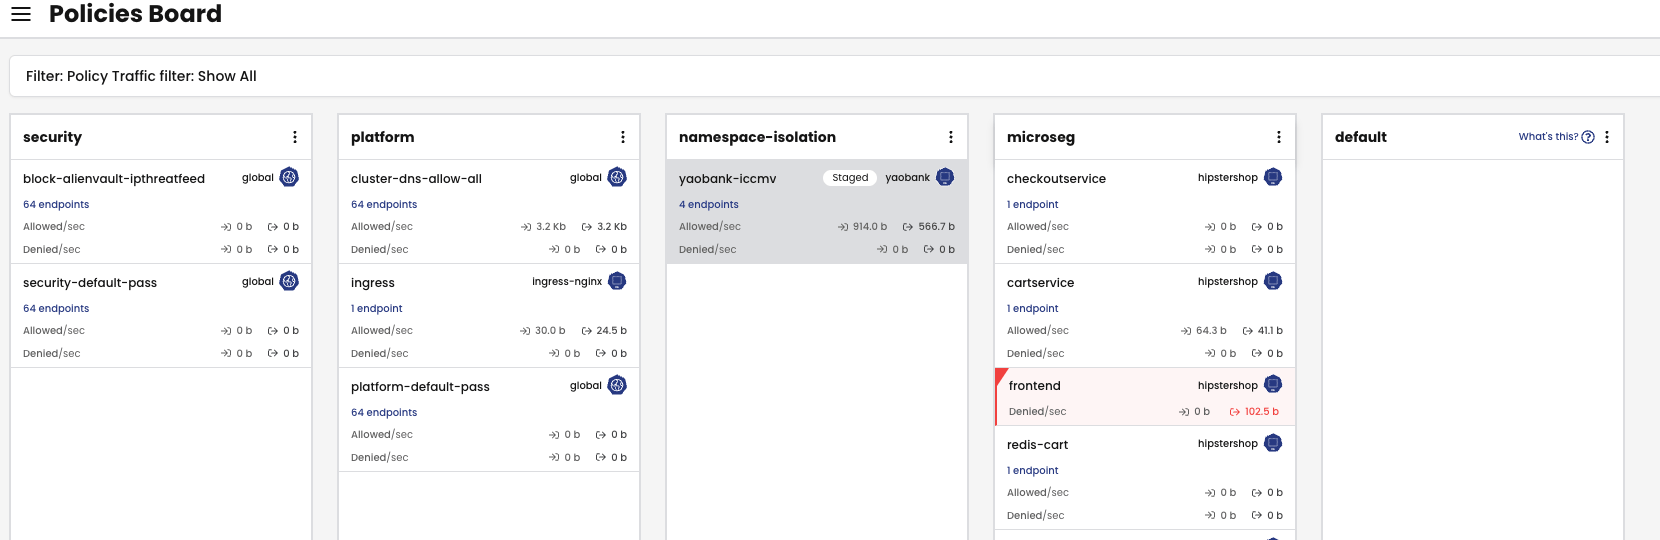
Task: Open 4 endpoints link under yaobank-iccmv
Action: (709, 204)
